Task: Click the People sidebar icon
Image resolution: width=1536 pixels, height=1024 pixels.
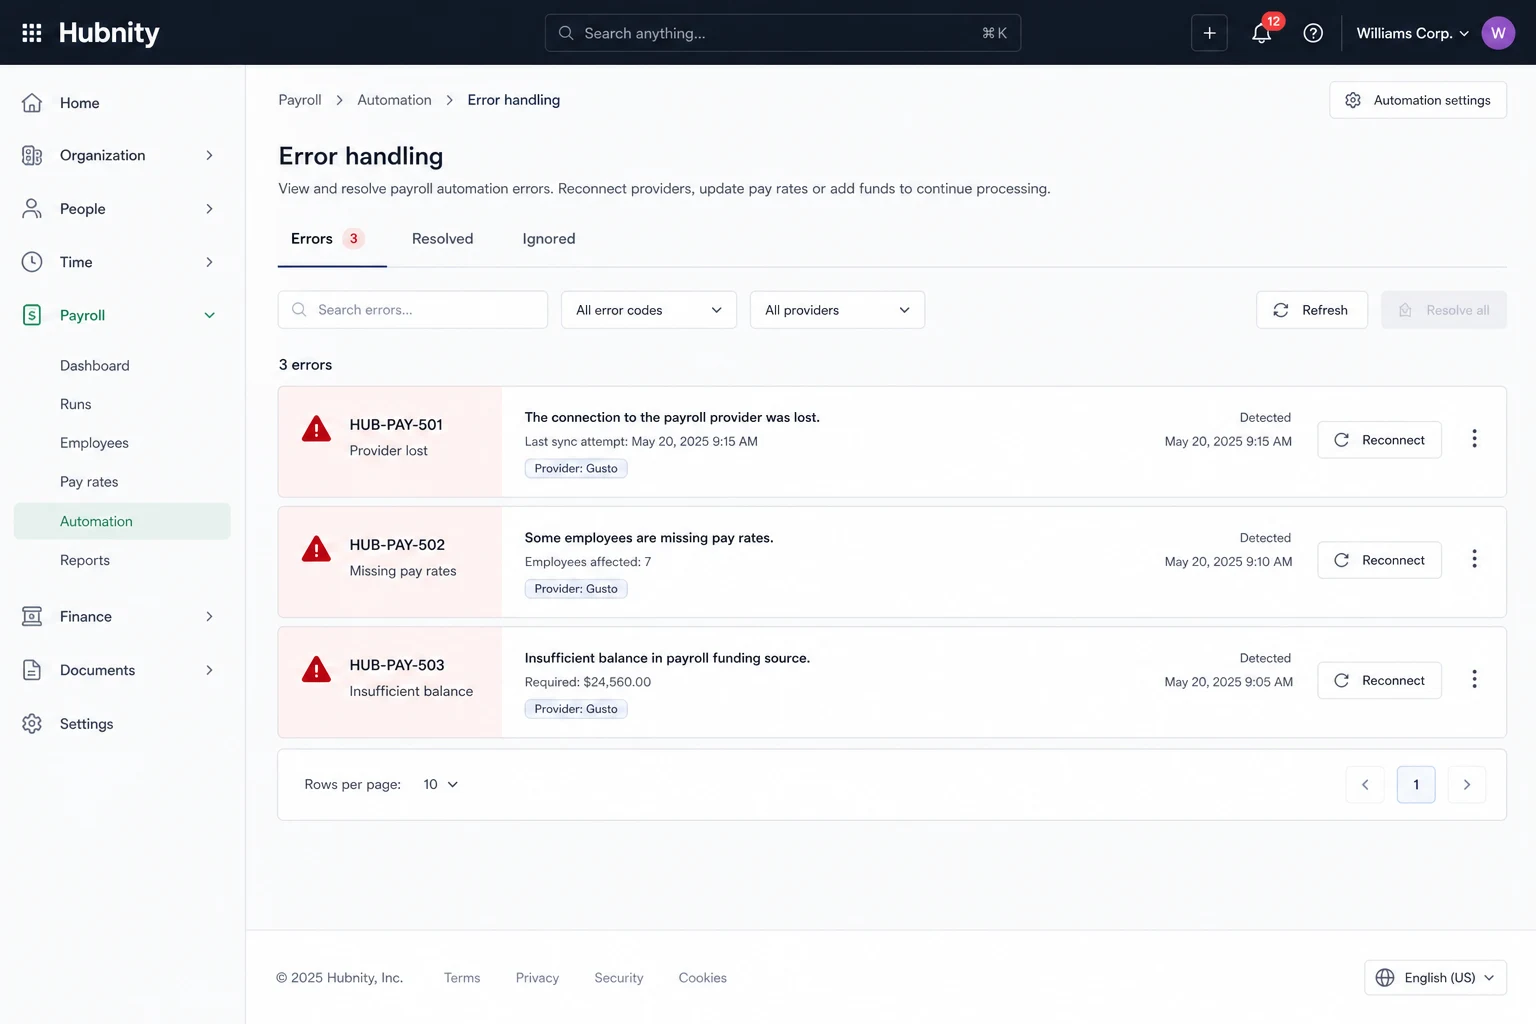Action: (x=32, y=208)
